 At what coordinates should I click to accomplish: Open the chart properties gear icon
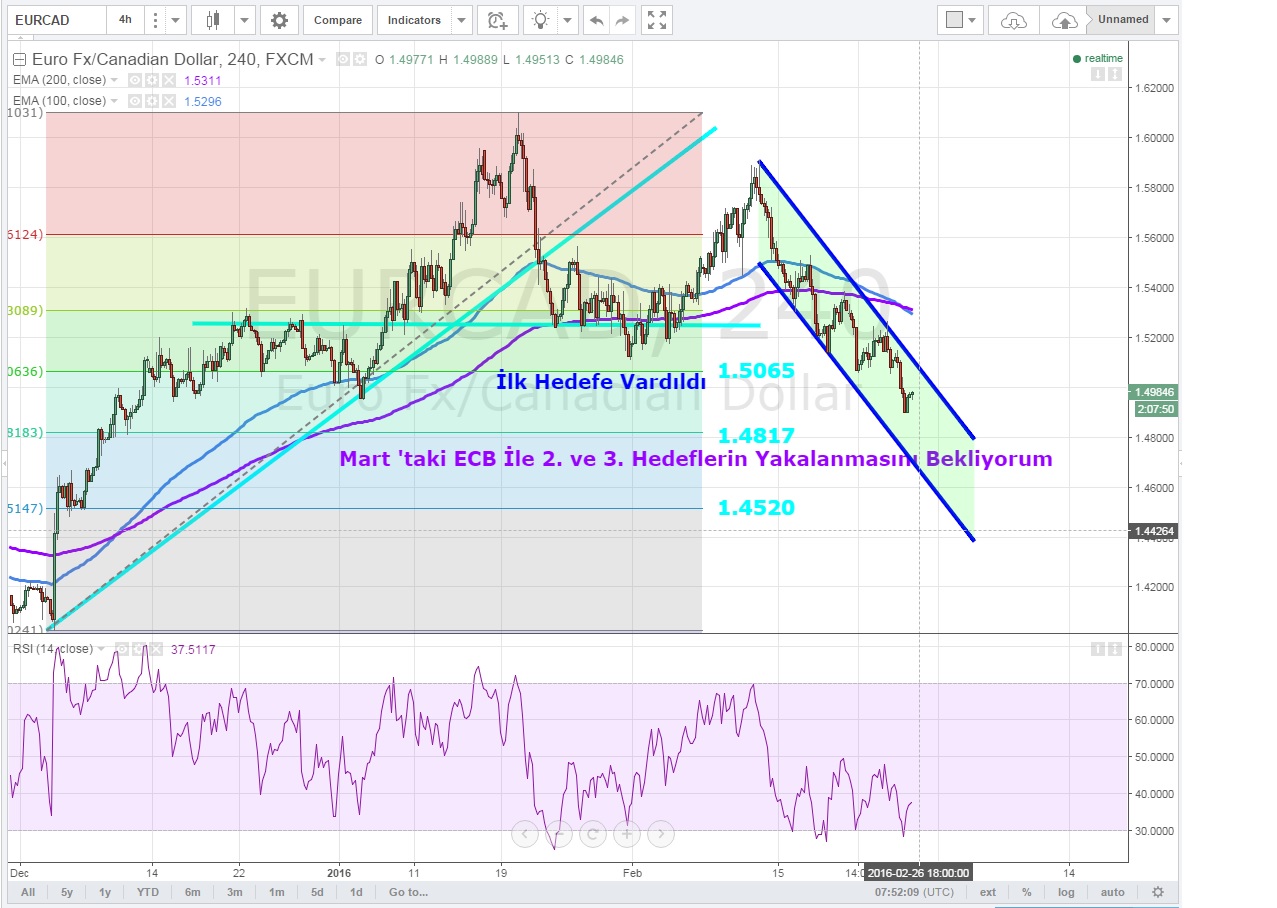[279, 20]
